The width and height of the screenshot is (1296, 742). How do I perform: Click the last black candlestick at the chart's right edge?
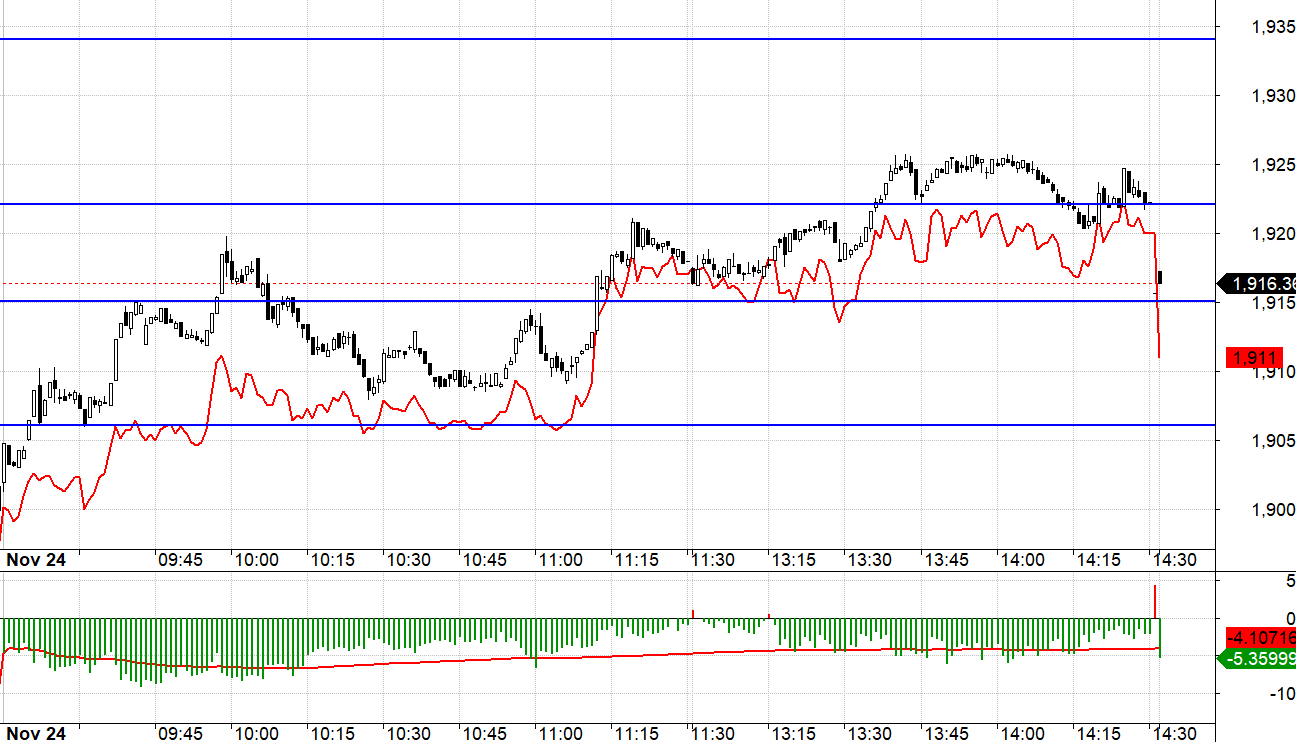[x=1160, y=277]
